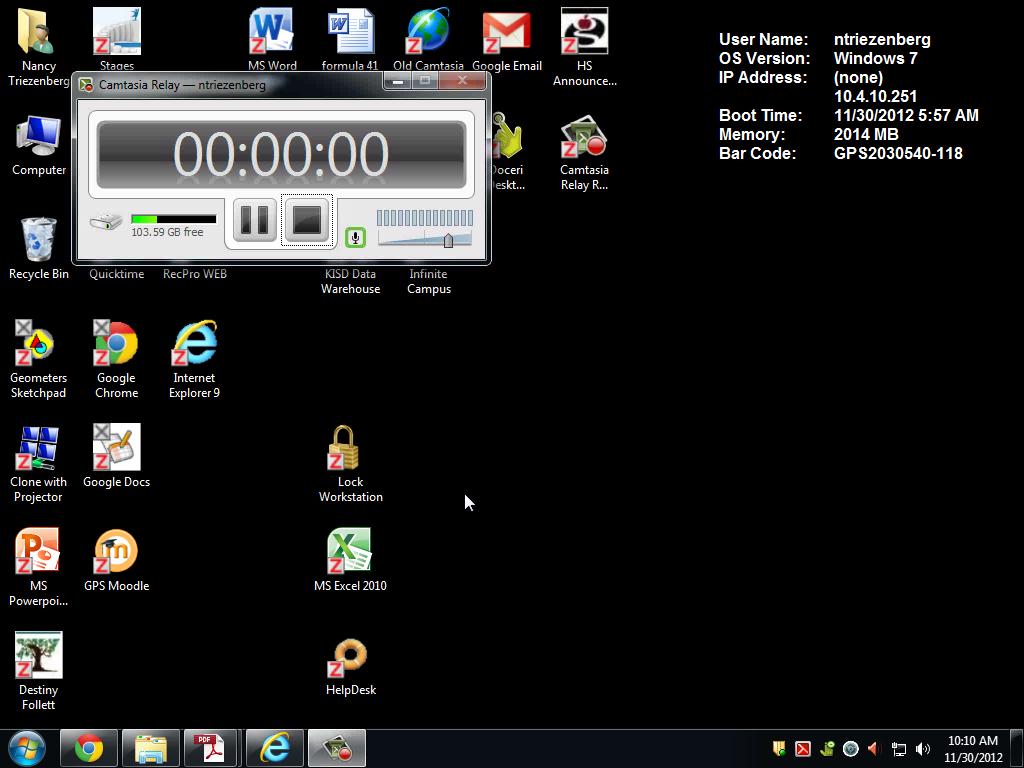Open the Doceri Desktop shortcut icon
This screenshot has width=1024, height=768.
point(507,153)
